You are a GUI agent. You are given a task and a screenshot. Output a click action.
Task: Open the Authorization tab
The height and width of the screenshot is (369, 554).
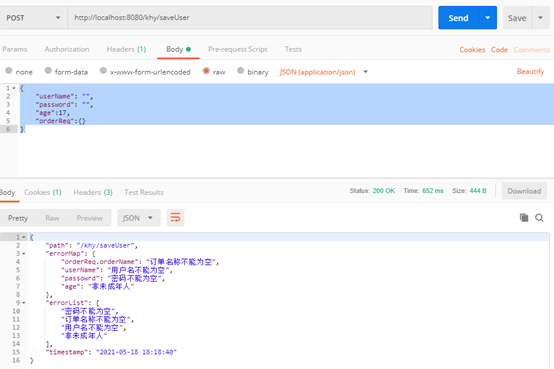[67, 49]
